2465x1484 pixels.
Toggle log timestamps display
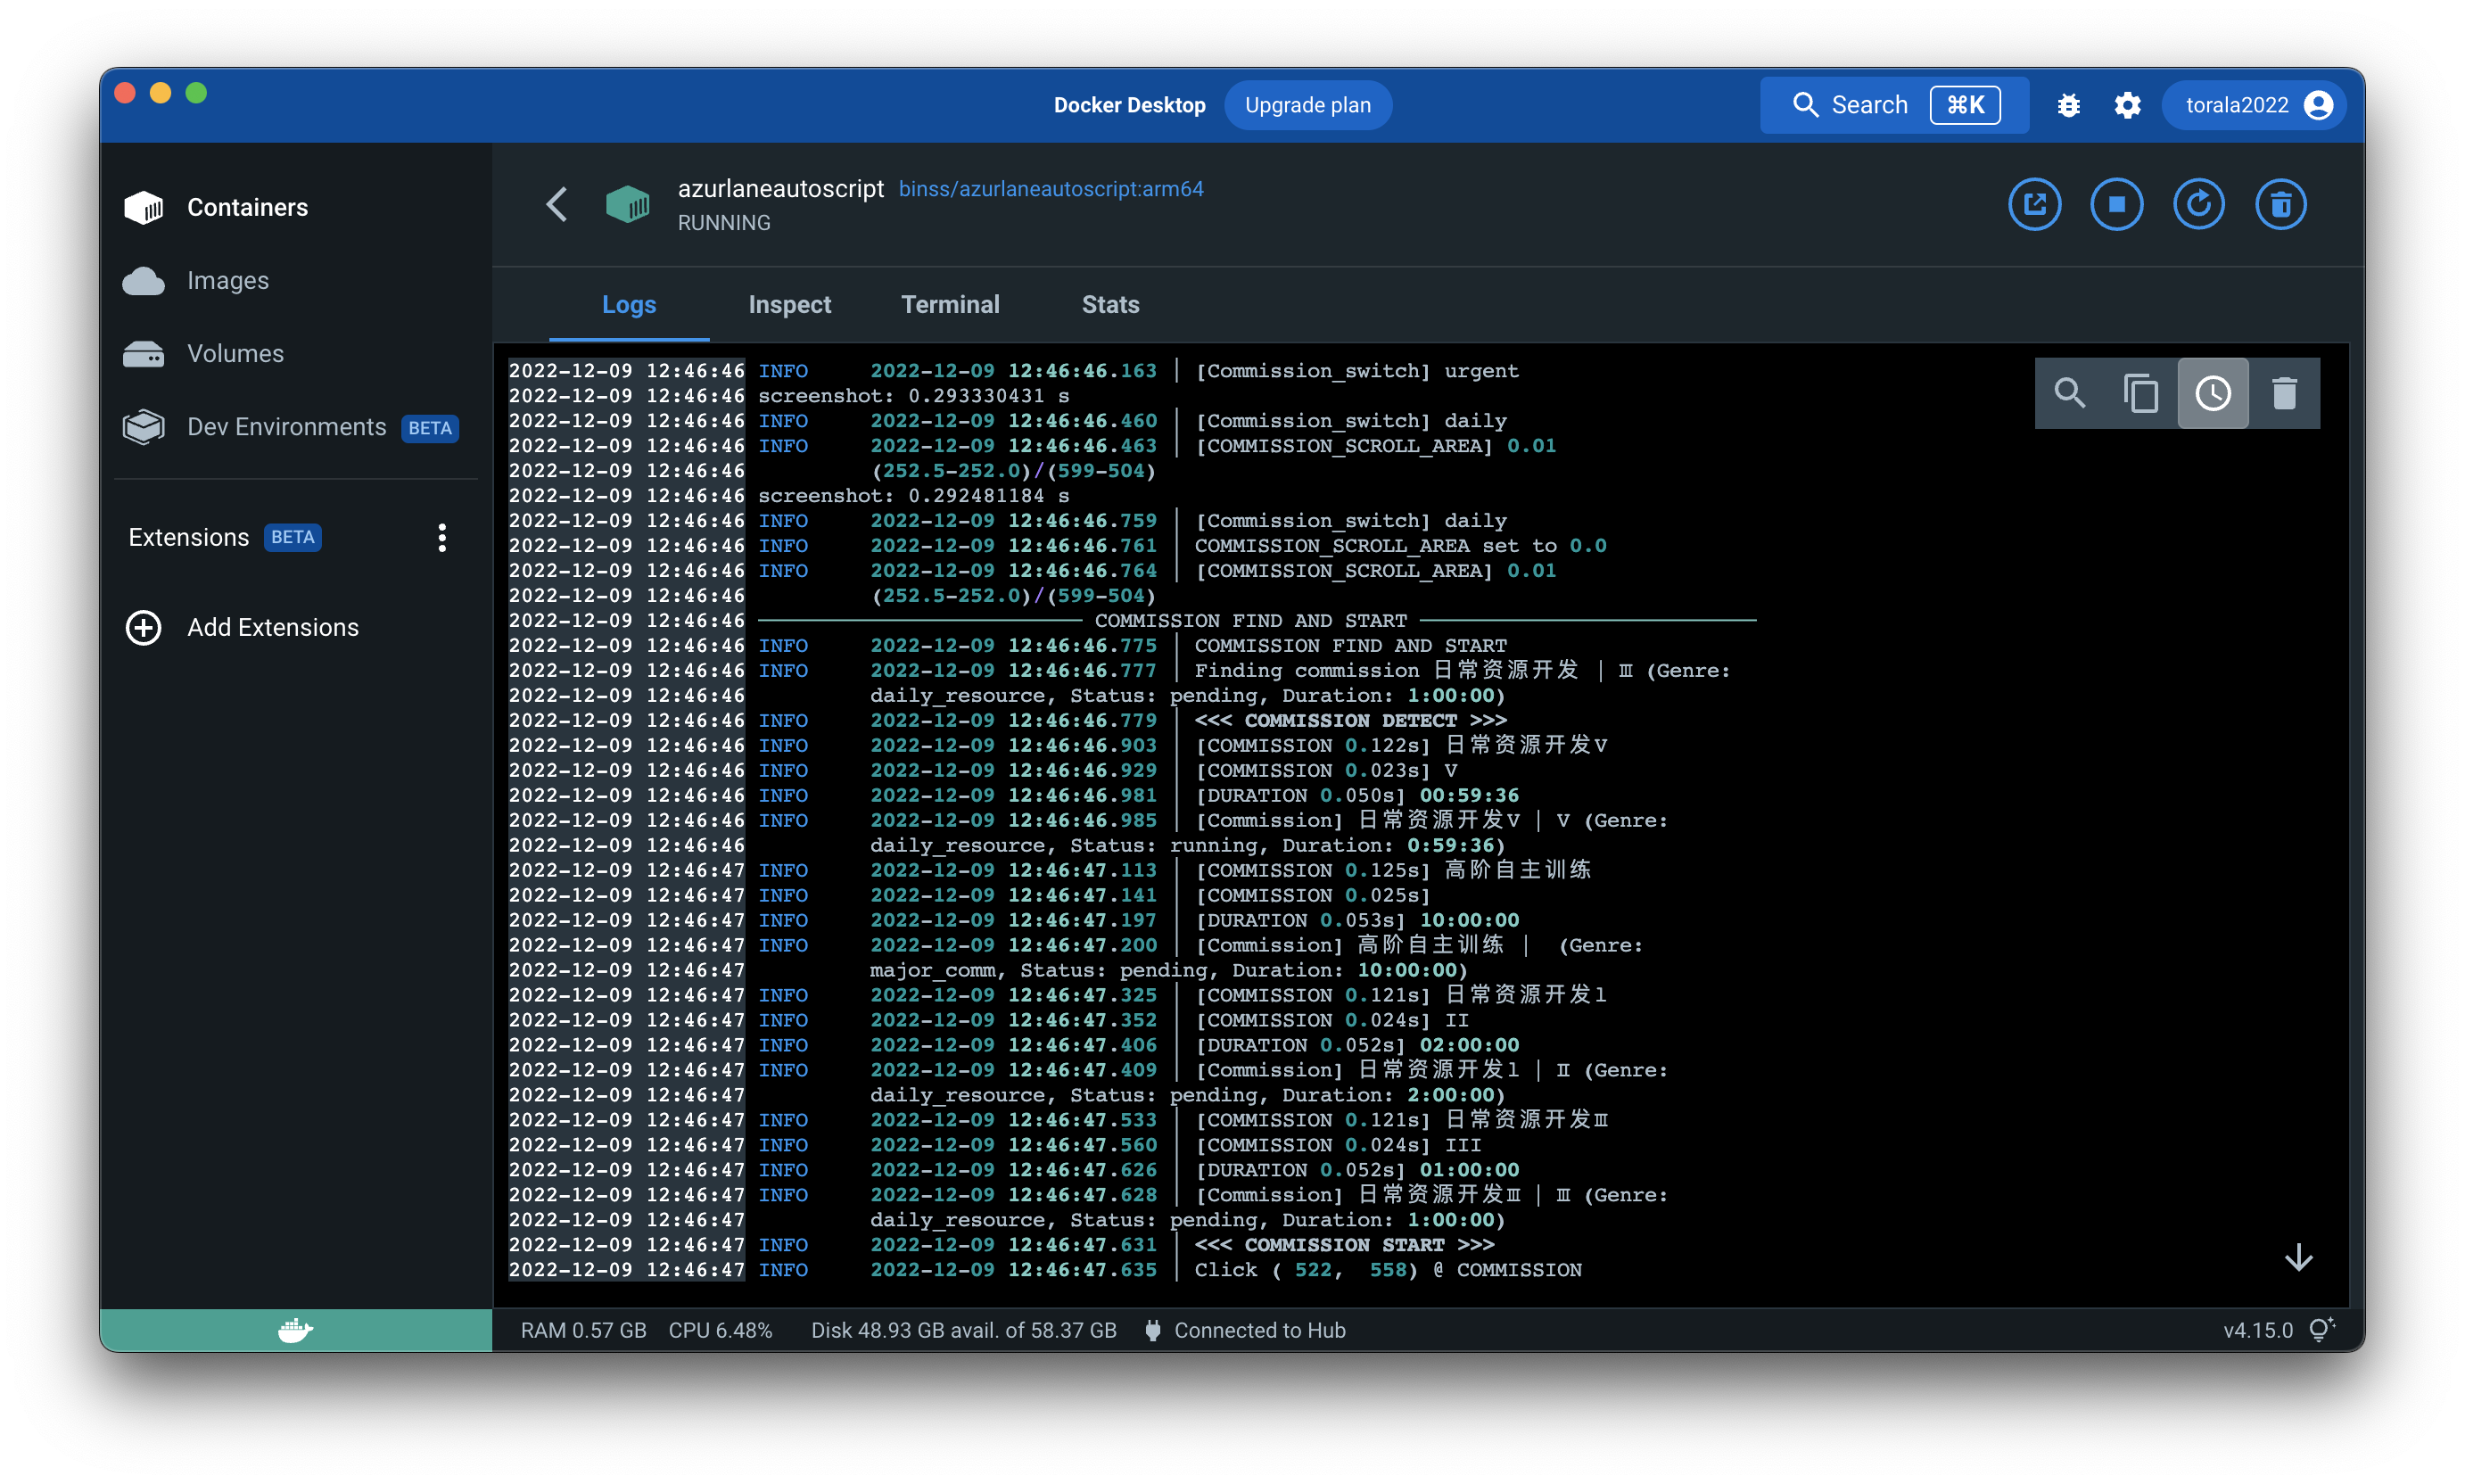pos(2213,393)
